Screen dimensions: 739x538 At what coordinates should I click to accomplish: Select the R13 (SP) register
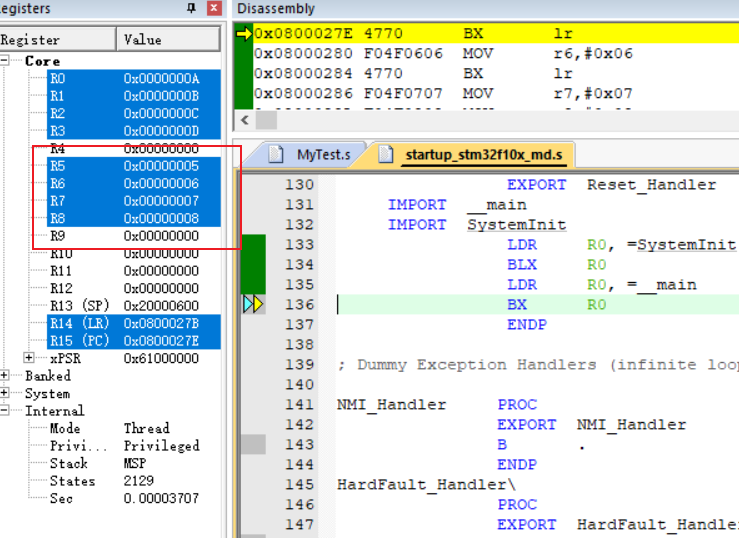134,305
